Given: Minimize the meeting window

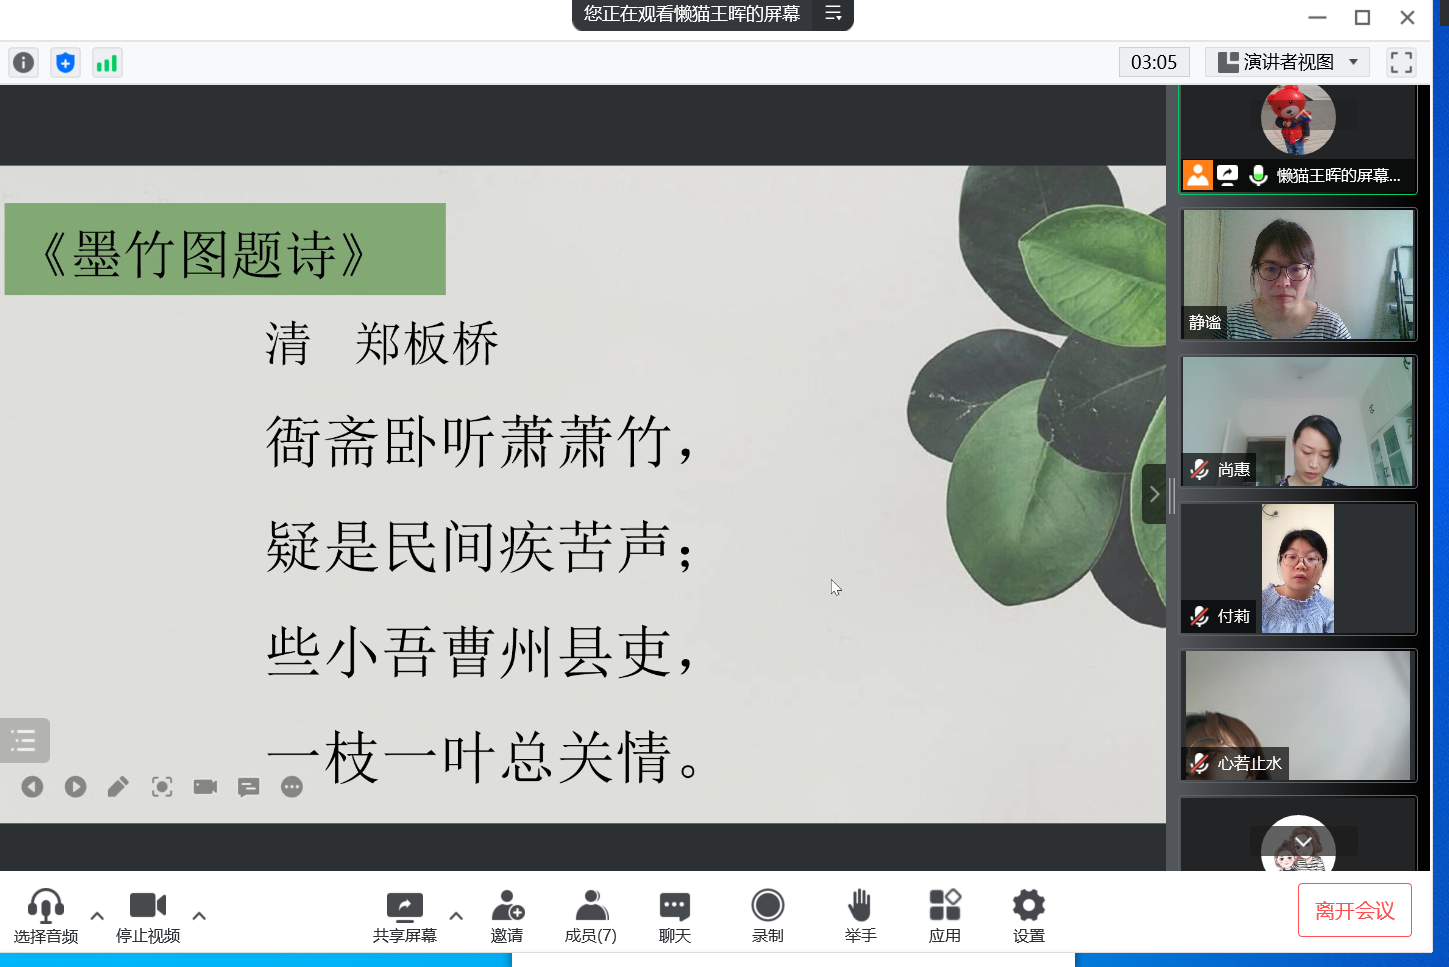Looking at the screenshot, I should 1317,17.
